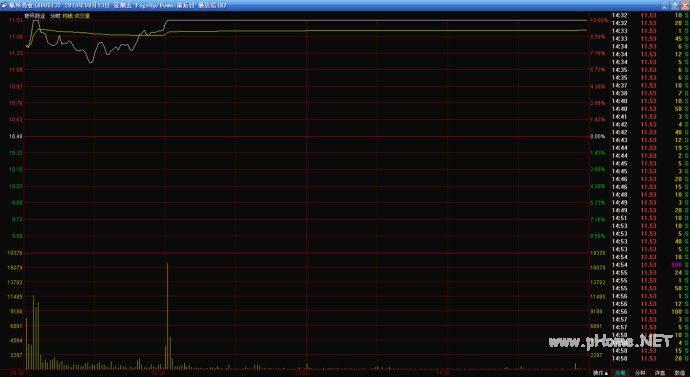Viewport: 690px width, 377px height.
Task: Click the 0.00% baseline label on the right axis
Action: click(x=598, y=136)
